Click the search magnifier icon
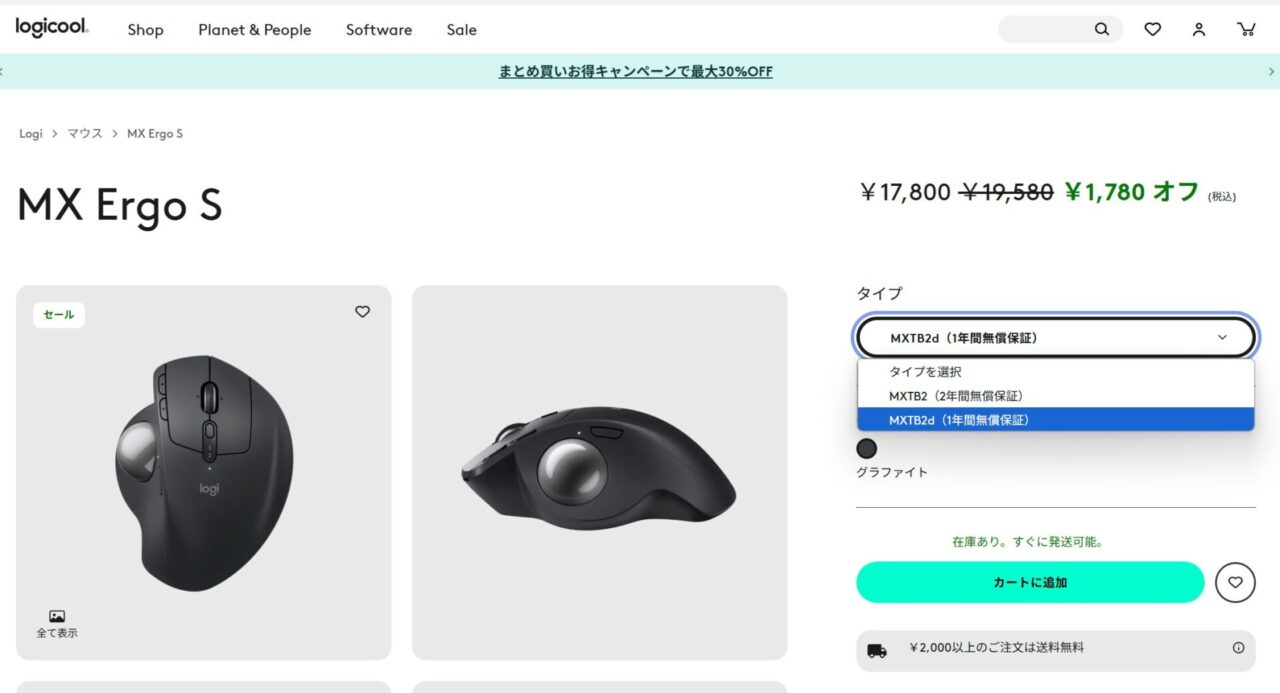This screenshot has width=1280, height=693. point(1102,29)
